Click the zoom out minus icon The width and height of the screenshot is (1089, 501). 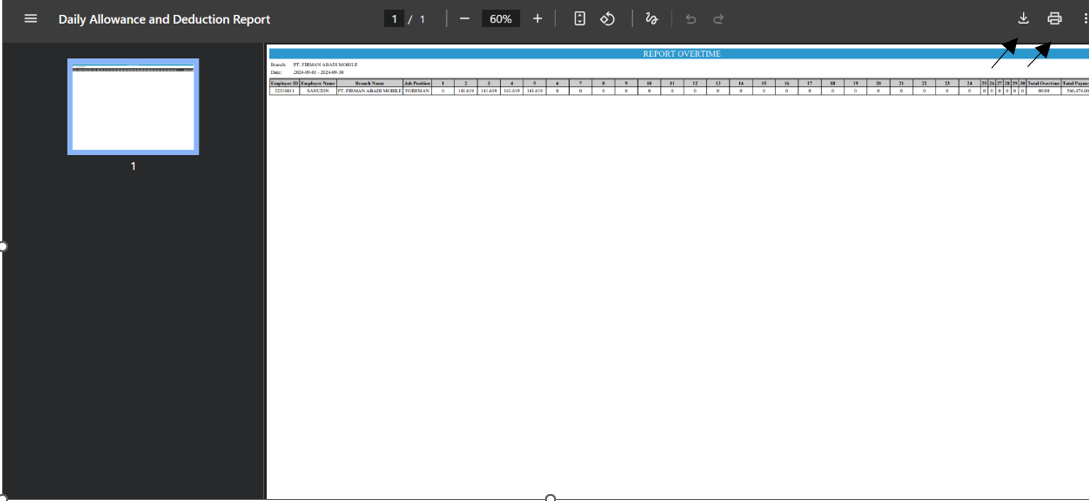[465, 19]
